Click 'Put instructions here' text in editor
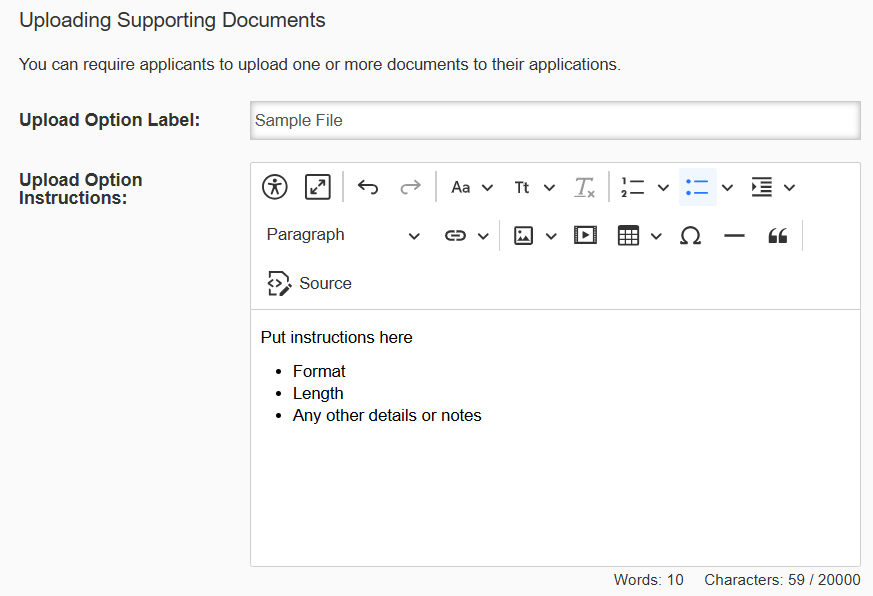The image size is (873, 596). coord(336,338)
